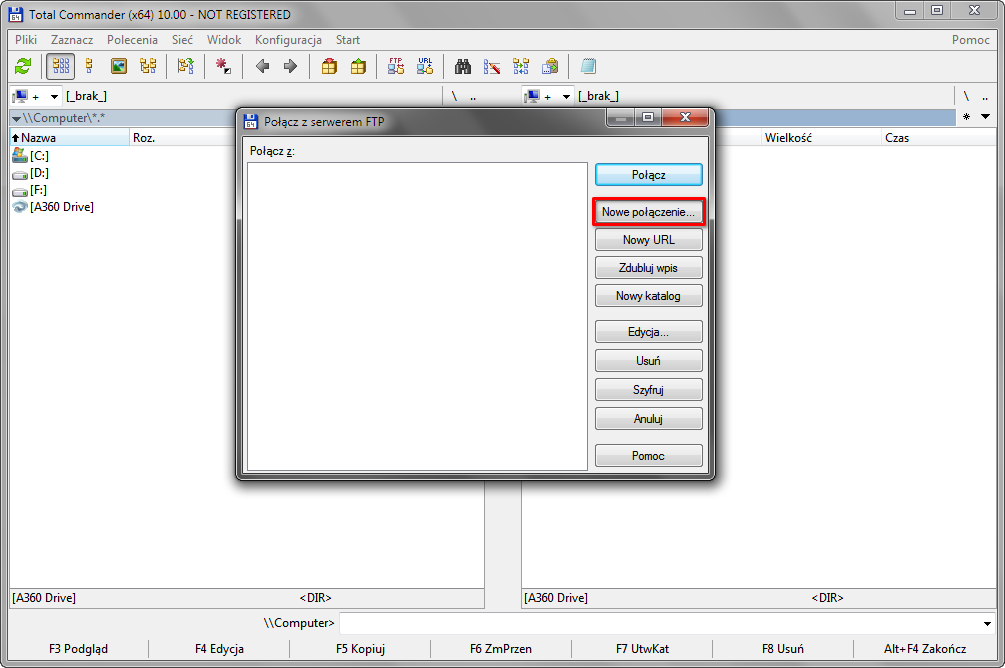1005x668 pixels.
Task: Open the right panel directory history arrow
Action: pos(985,117)
